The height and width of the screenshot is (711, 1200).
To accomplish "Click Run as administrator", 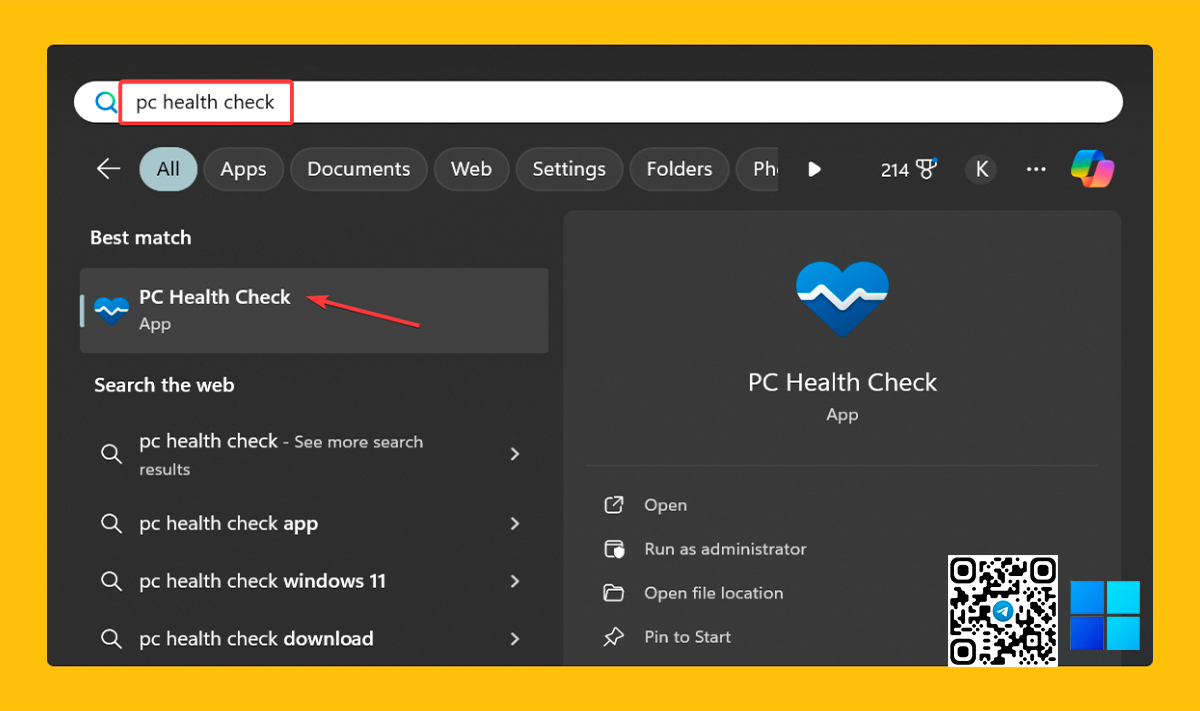I will 725,549.
